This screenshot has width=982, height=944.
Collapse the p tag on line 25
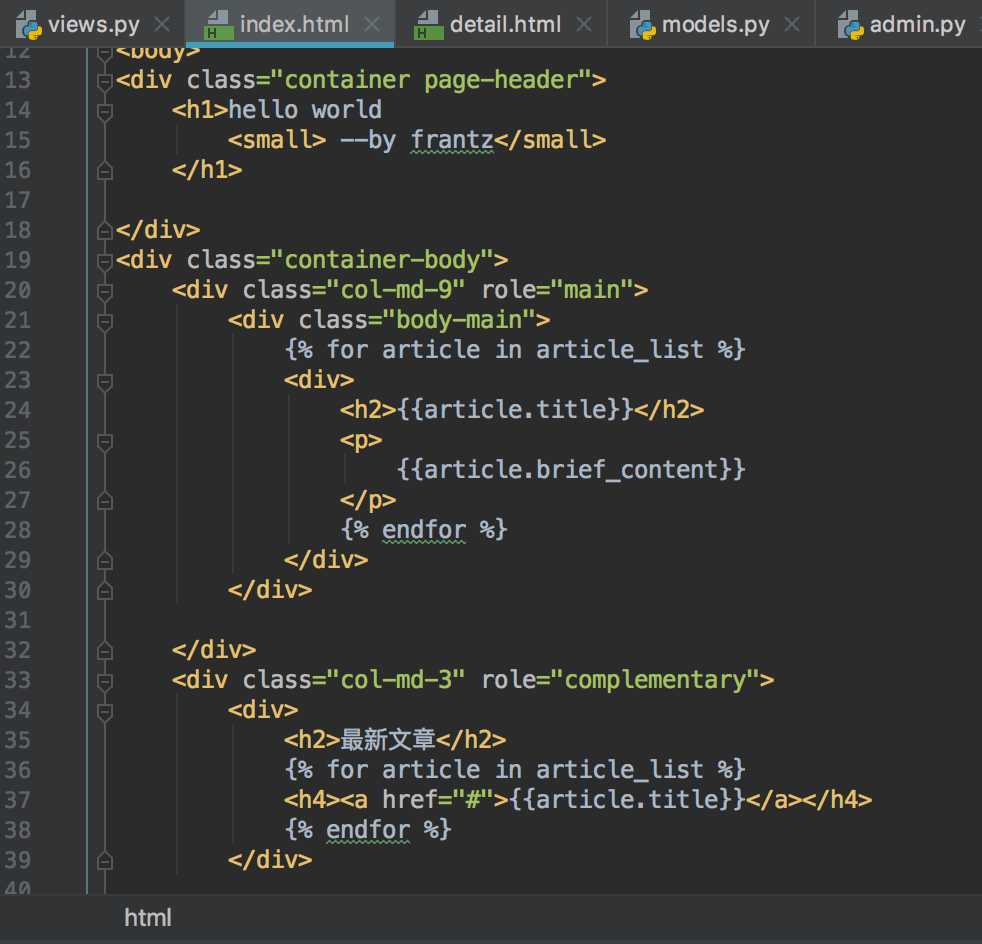[105, 441]
